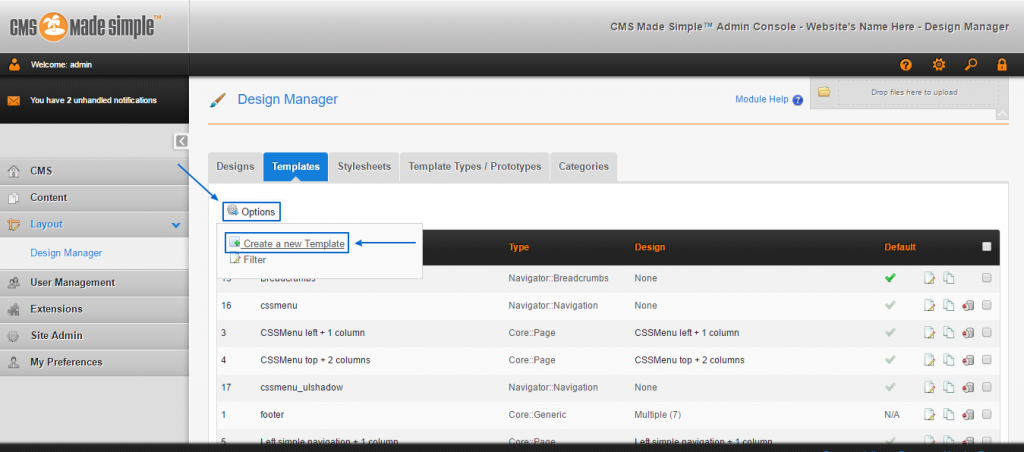Expand the CMS sidebar section
The width and height of the screenshot is (1024, 452).
pyautogui.click(x=94, y=171)
